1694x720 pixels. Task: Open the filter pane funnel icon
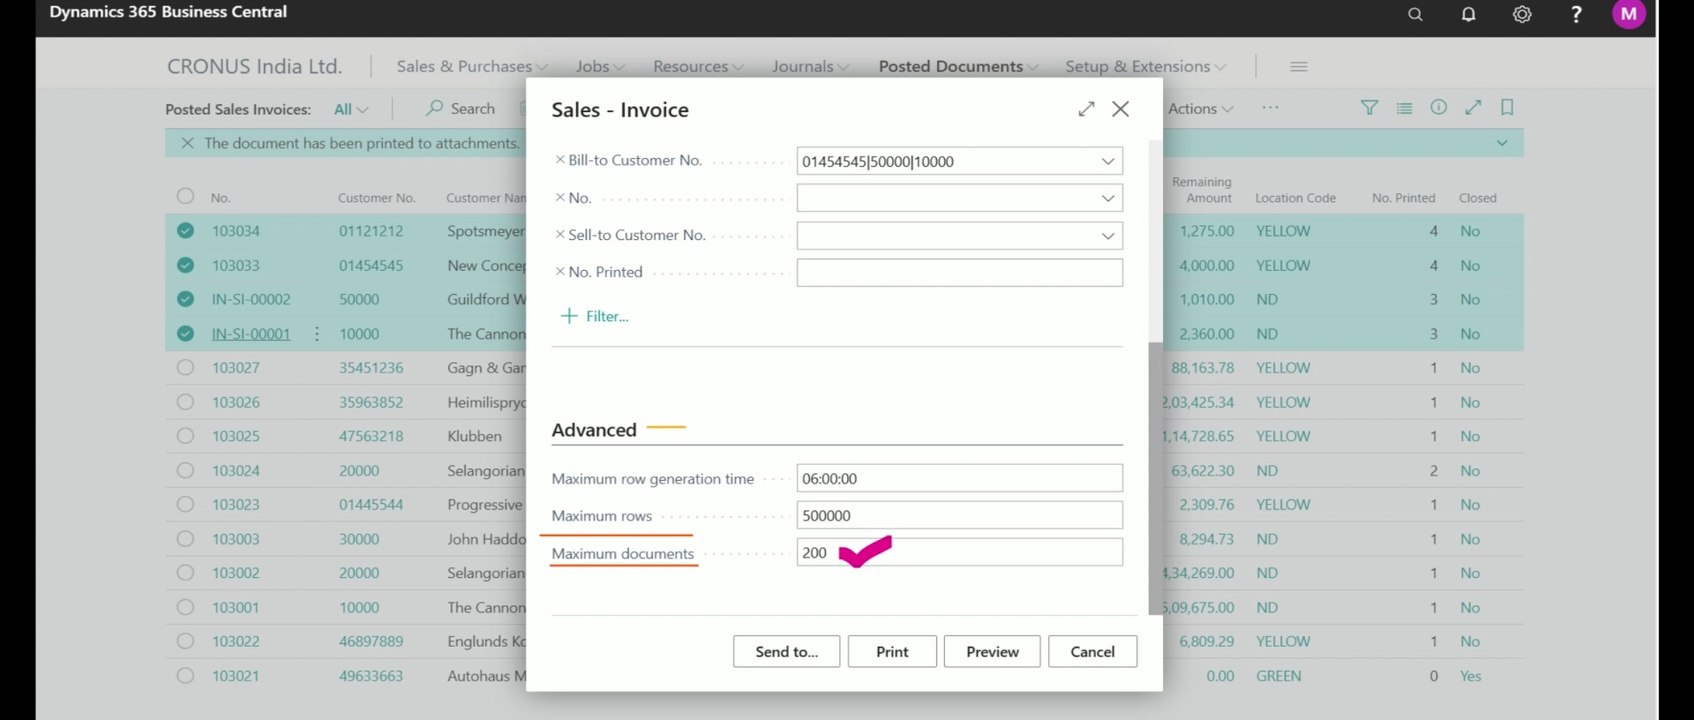(x=1369, y=108)
